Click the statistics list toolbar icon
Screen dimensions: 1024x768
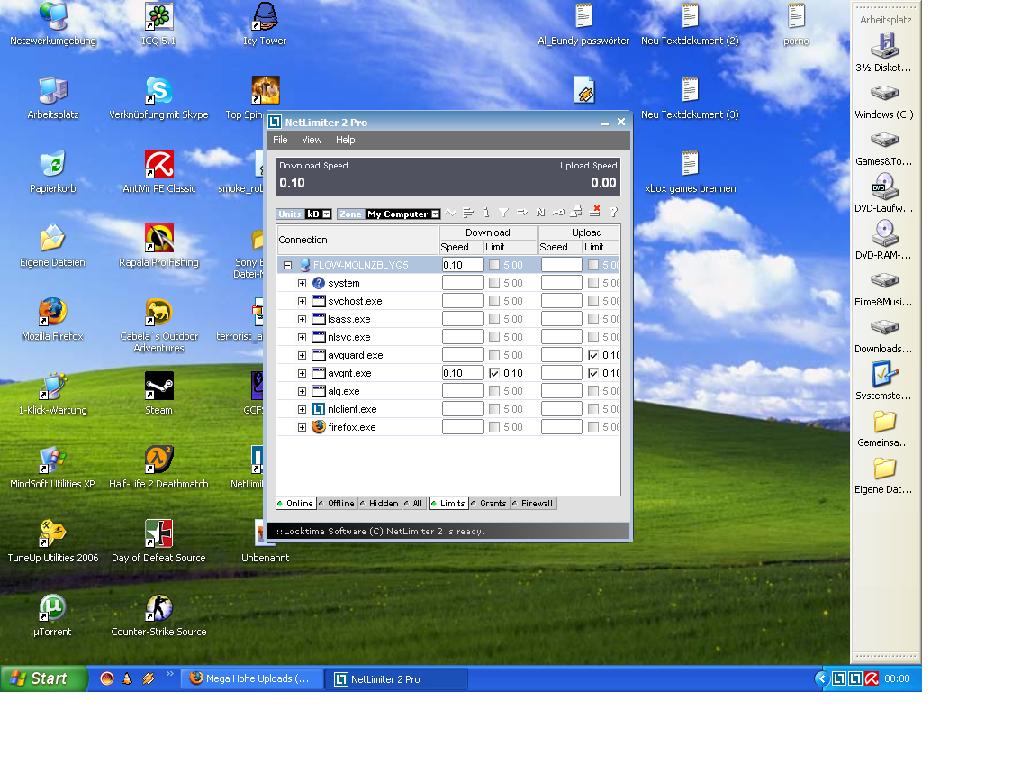coord(468,213)
